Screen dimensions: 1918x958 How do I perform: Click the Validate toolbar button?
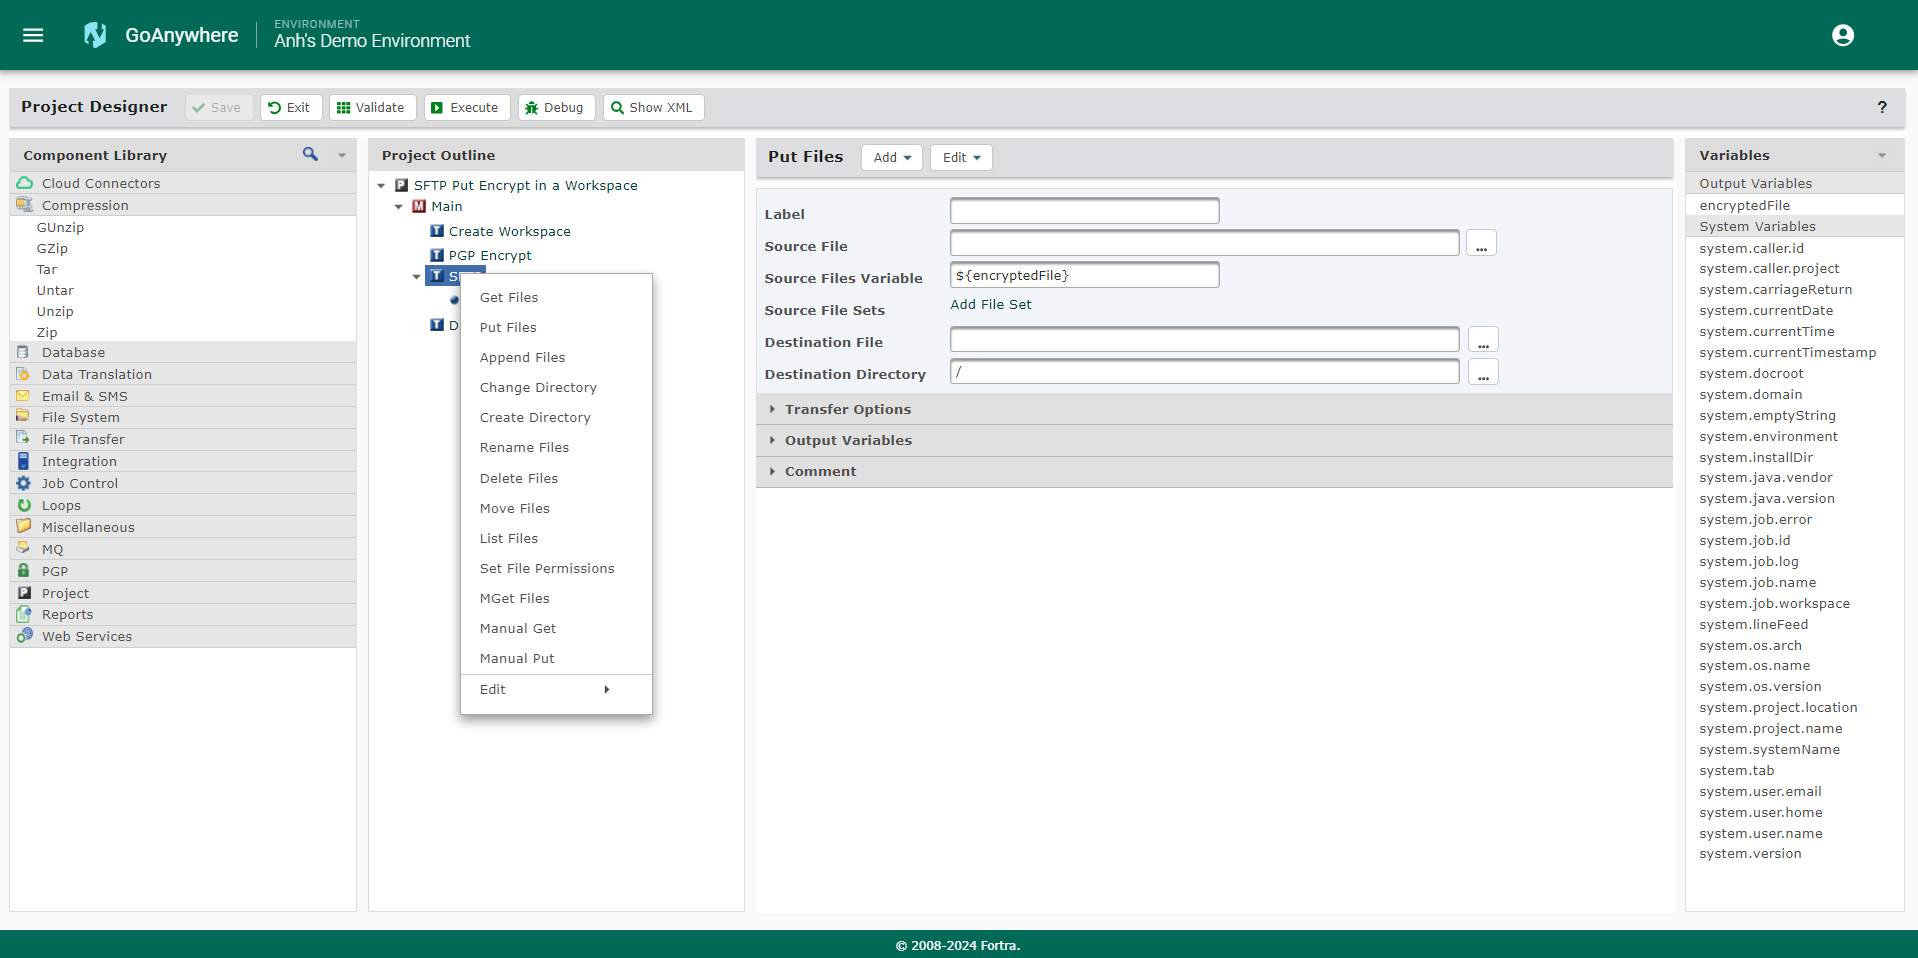click(x=372, y=107)
